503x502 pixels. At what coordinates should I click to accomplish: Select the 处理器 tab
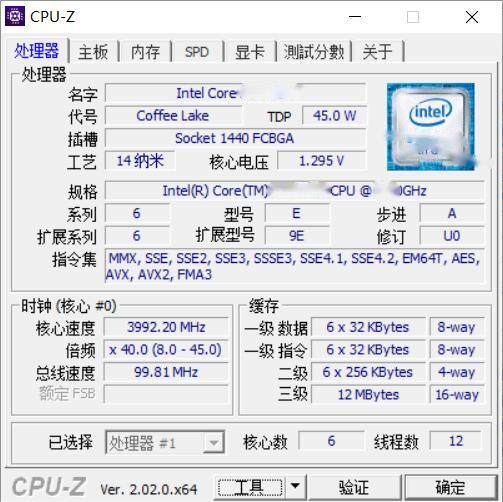36,51
